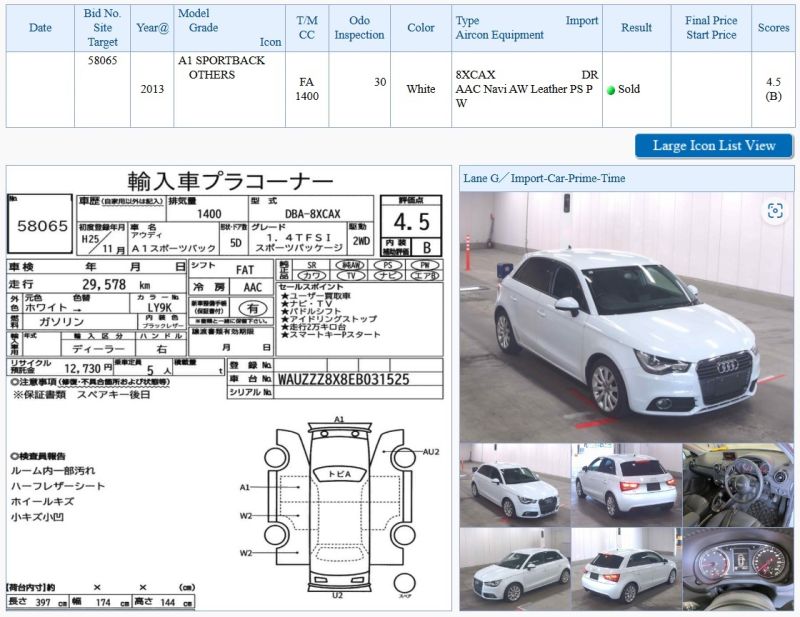Click the White color cell
Image resolution: width=800 pixels, height=617 pixels.
pos(420,89)
